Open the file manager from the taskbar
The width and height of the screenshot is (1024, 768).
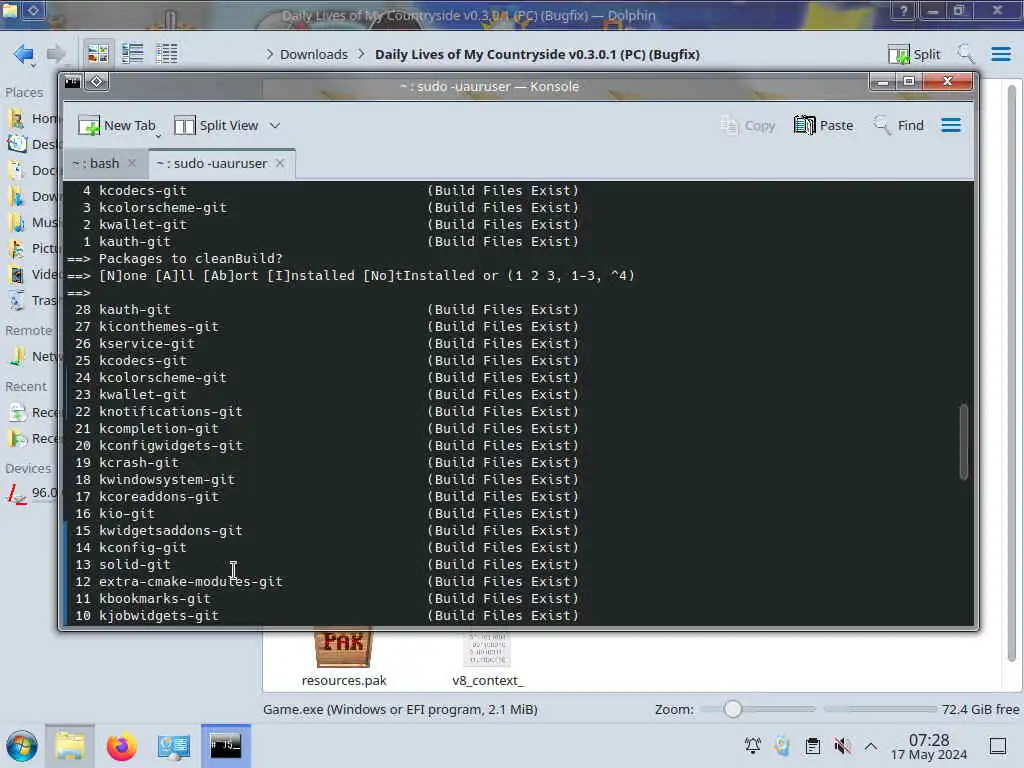70,746
